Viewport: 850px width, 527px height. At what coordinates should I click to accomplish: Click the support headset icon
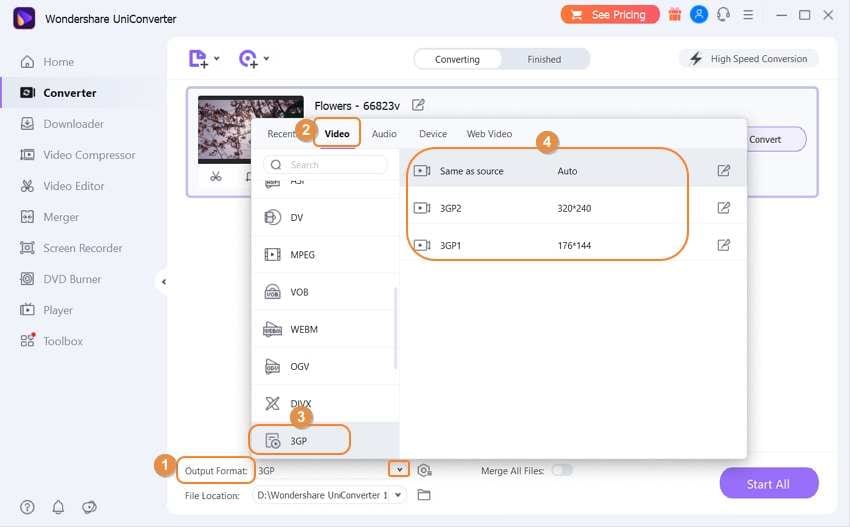point(723,15)
